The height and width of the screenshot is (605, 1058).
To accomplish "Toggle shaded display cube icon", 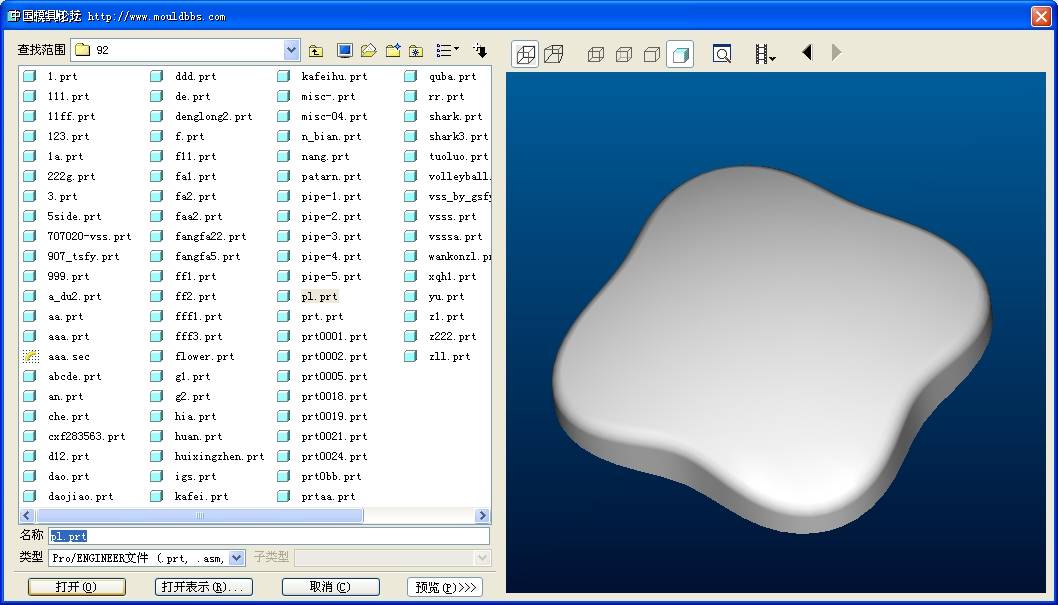I will coord(680,54).
